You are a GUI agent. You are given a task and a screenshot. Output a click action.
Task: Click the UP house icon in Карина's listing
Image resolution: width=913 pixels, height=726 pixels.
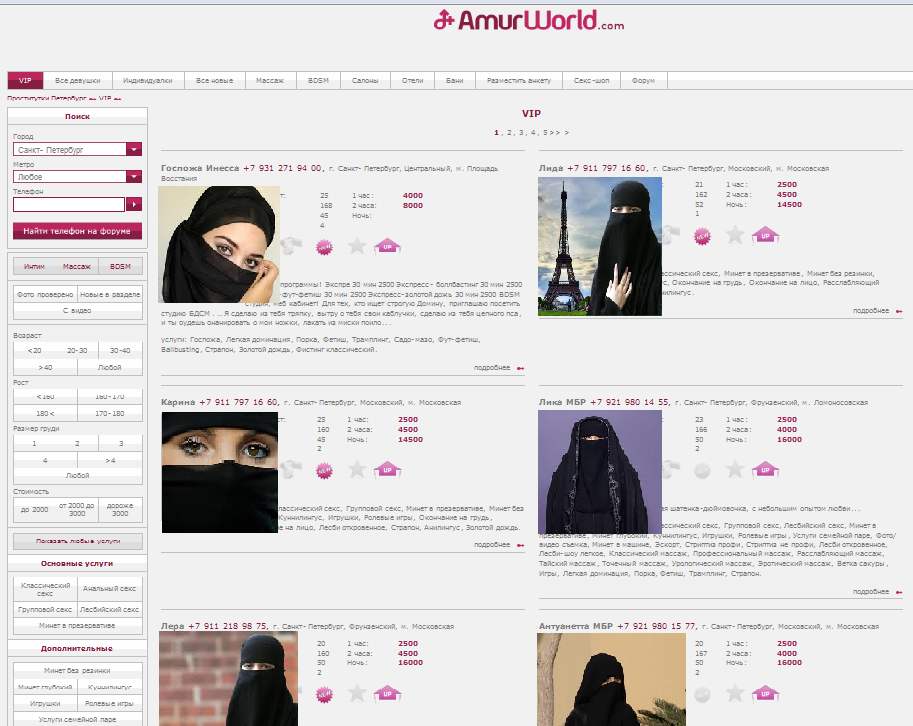click(387, 469)
